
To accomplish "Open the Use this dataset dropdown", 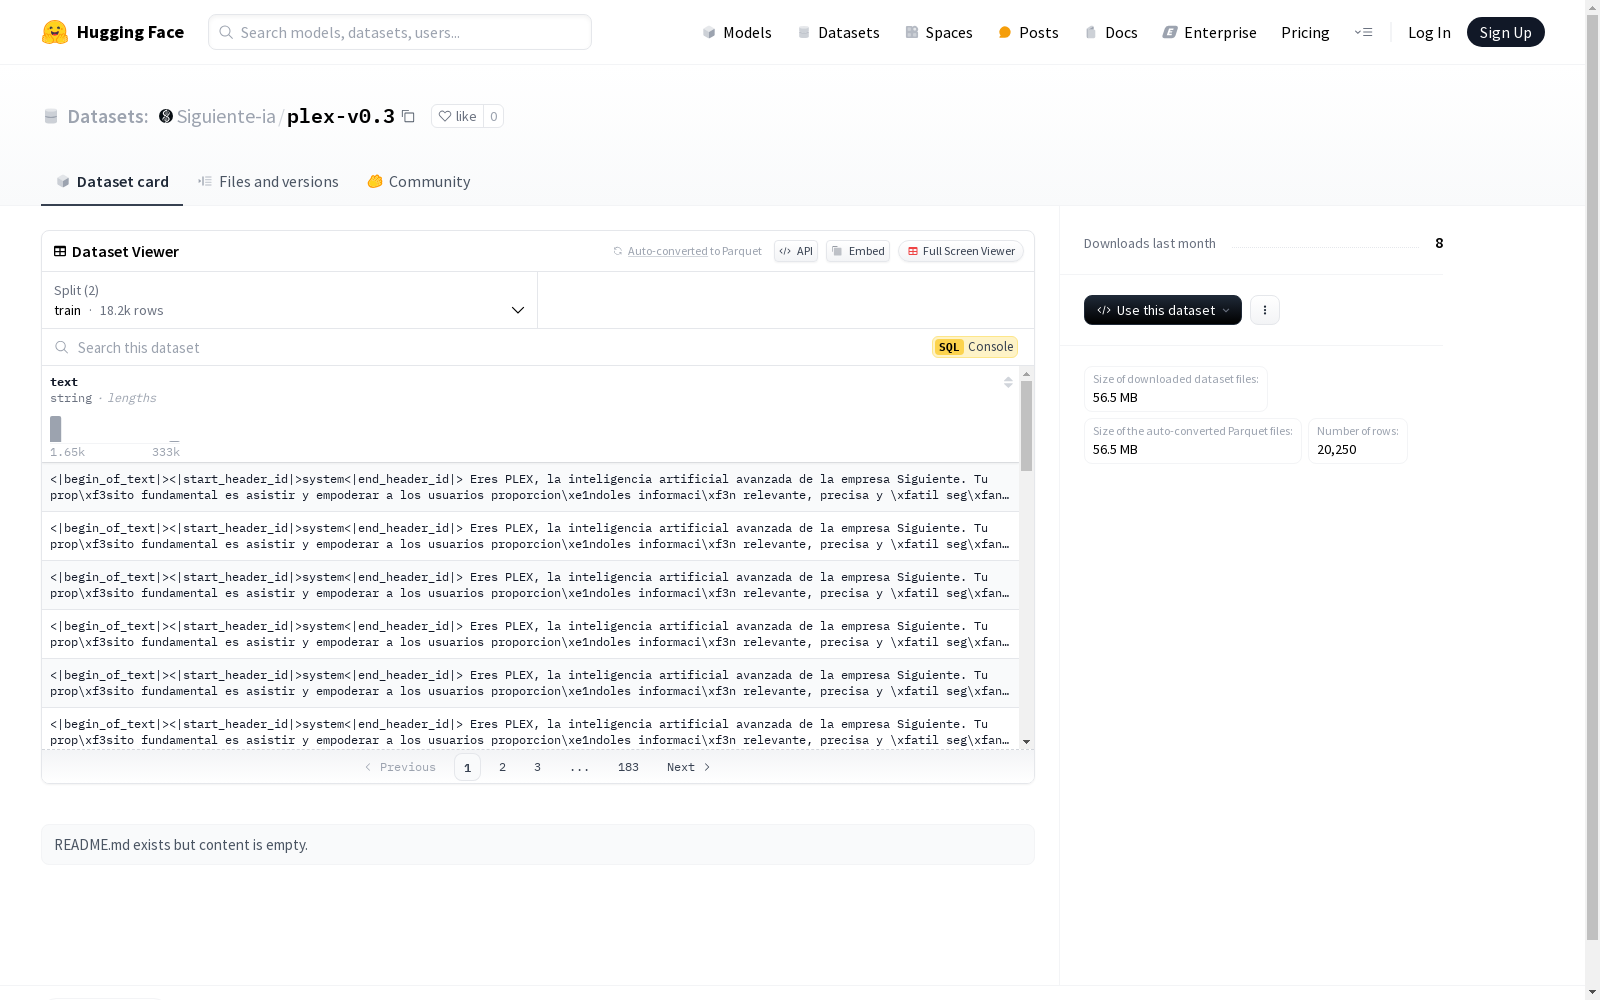I will pyautogui.click(x=1163, y=310).
